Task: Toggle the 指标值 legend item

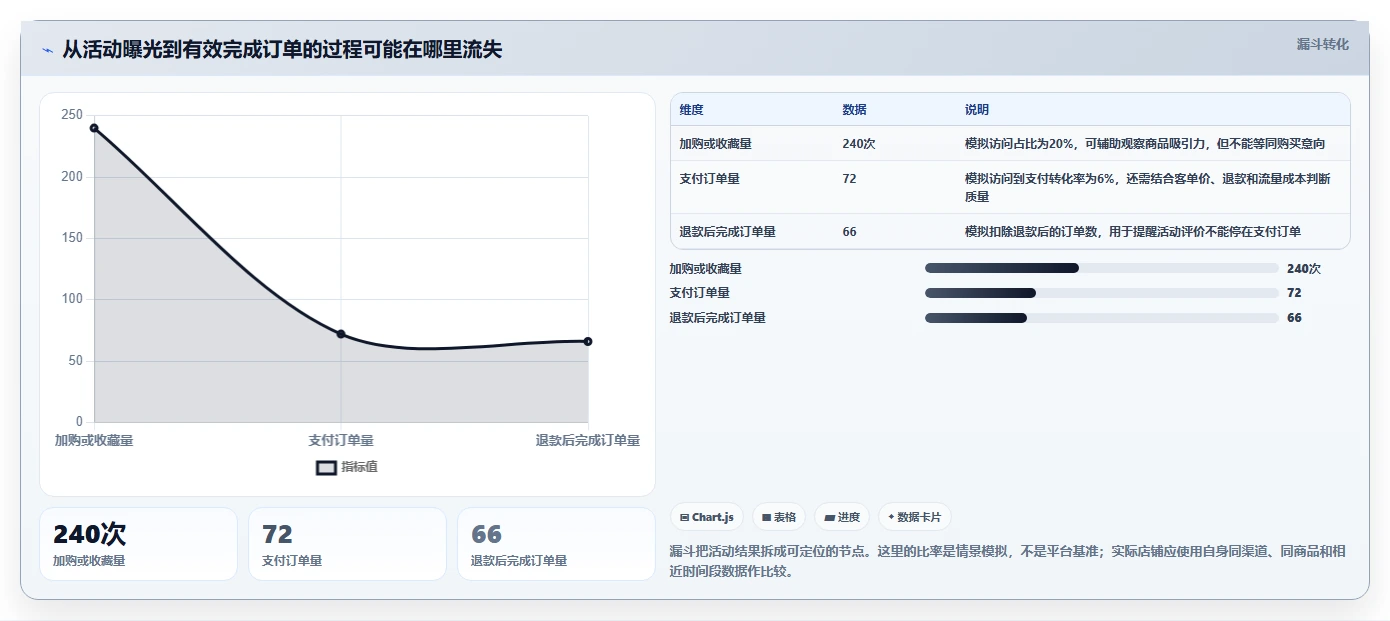Action: tap(347, 467)
